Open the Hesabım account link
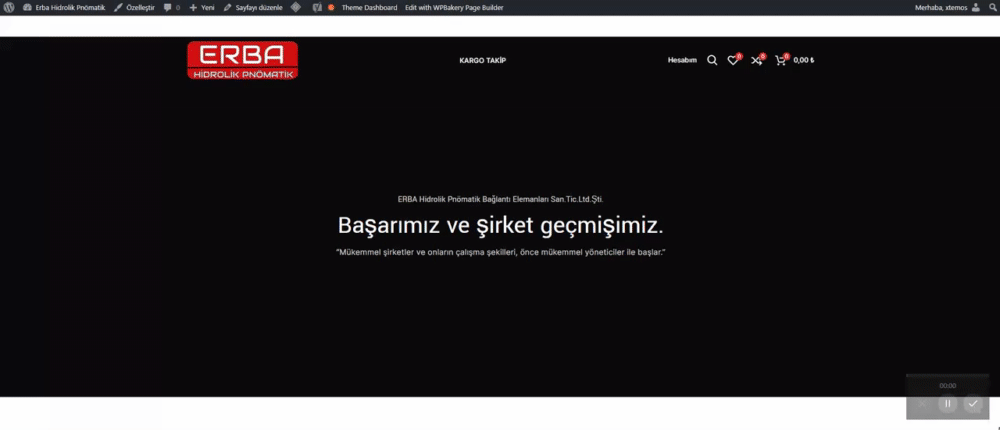 (682, 61)
